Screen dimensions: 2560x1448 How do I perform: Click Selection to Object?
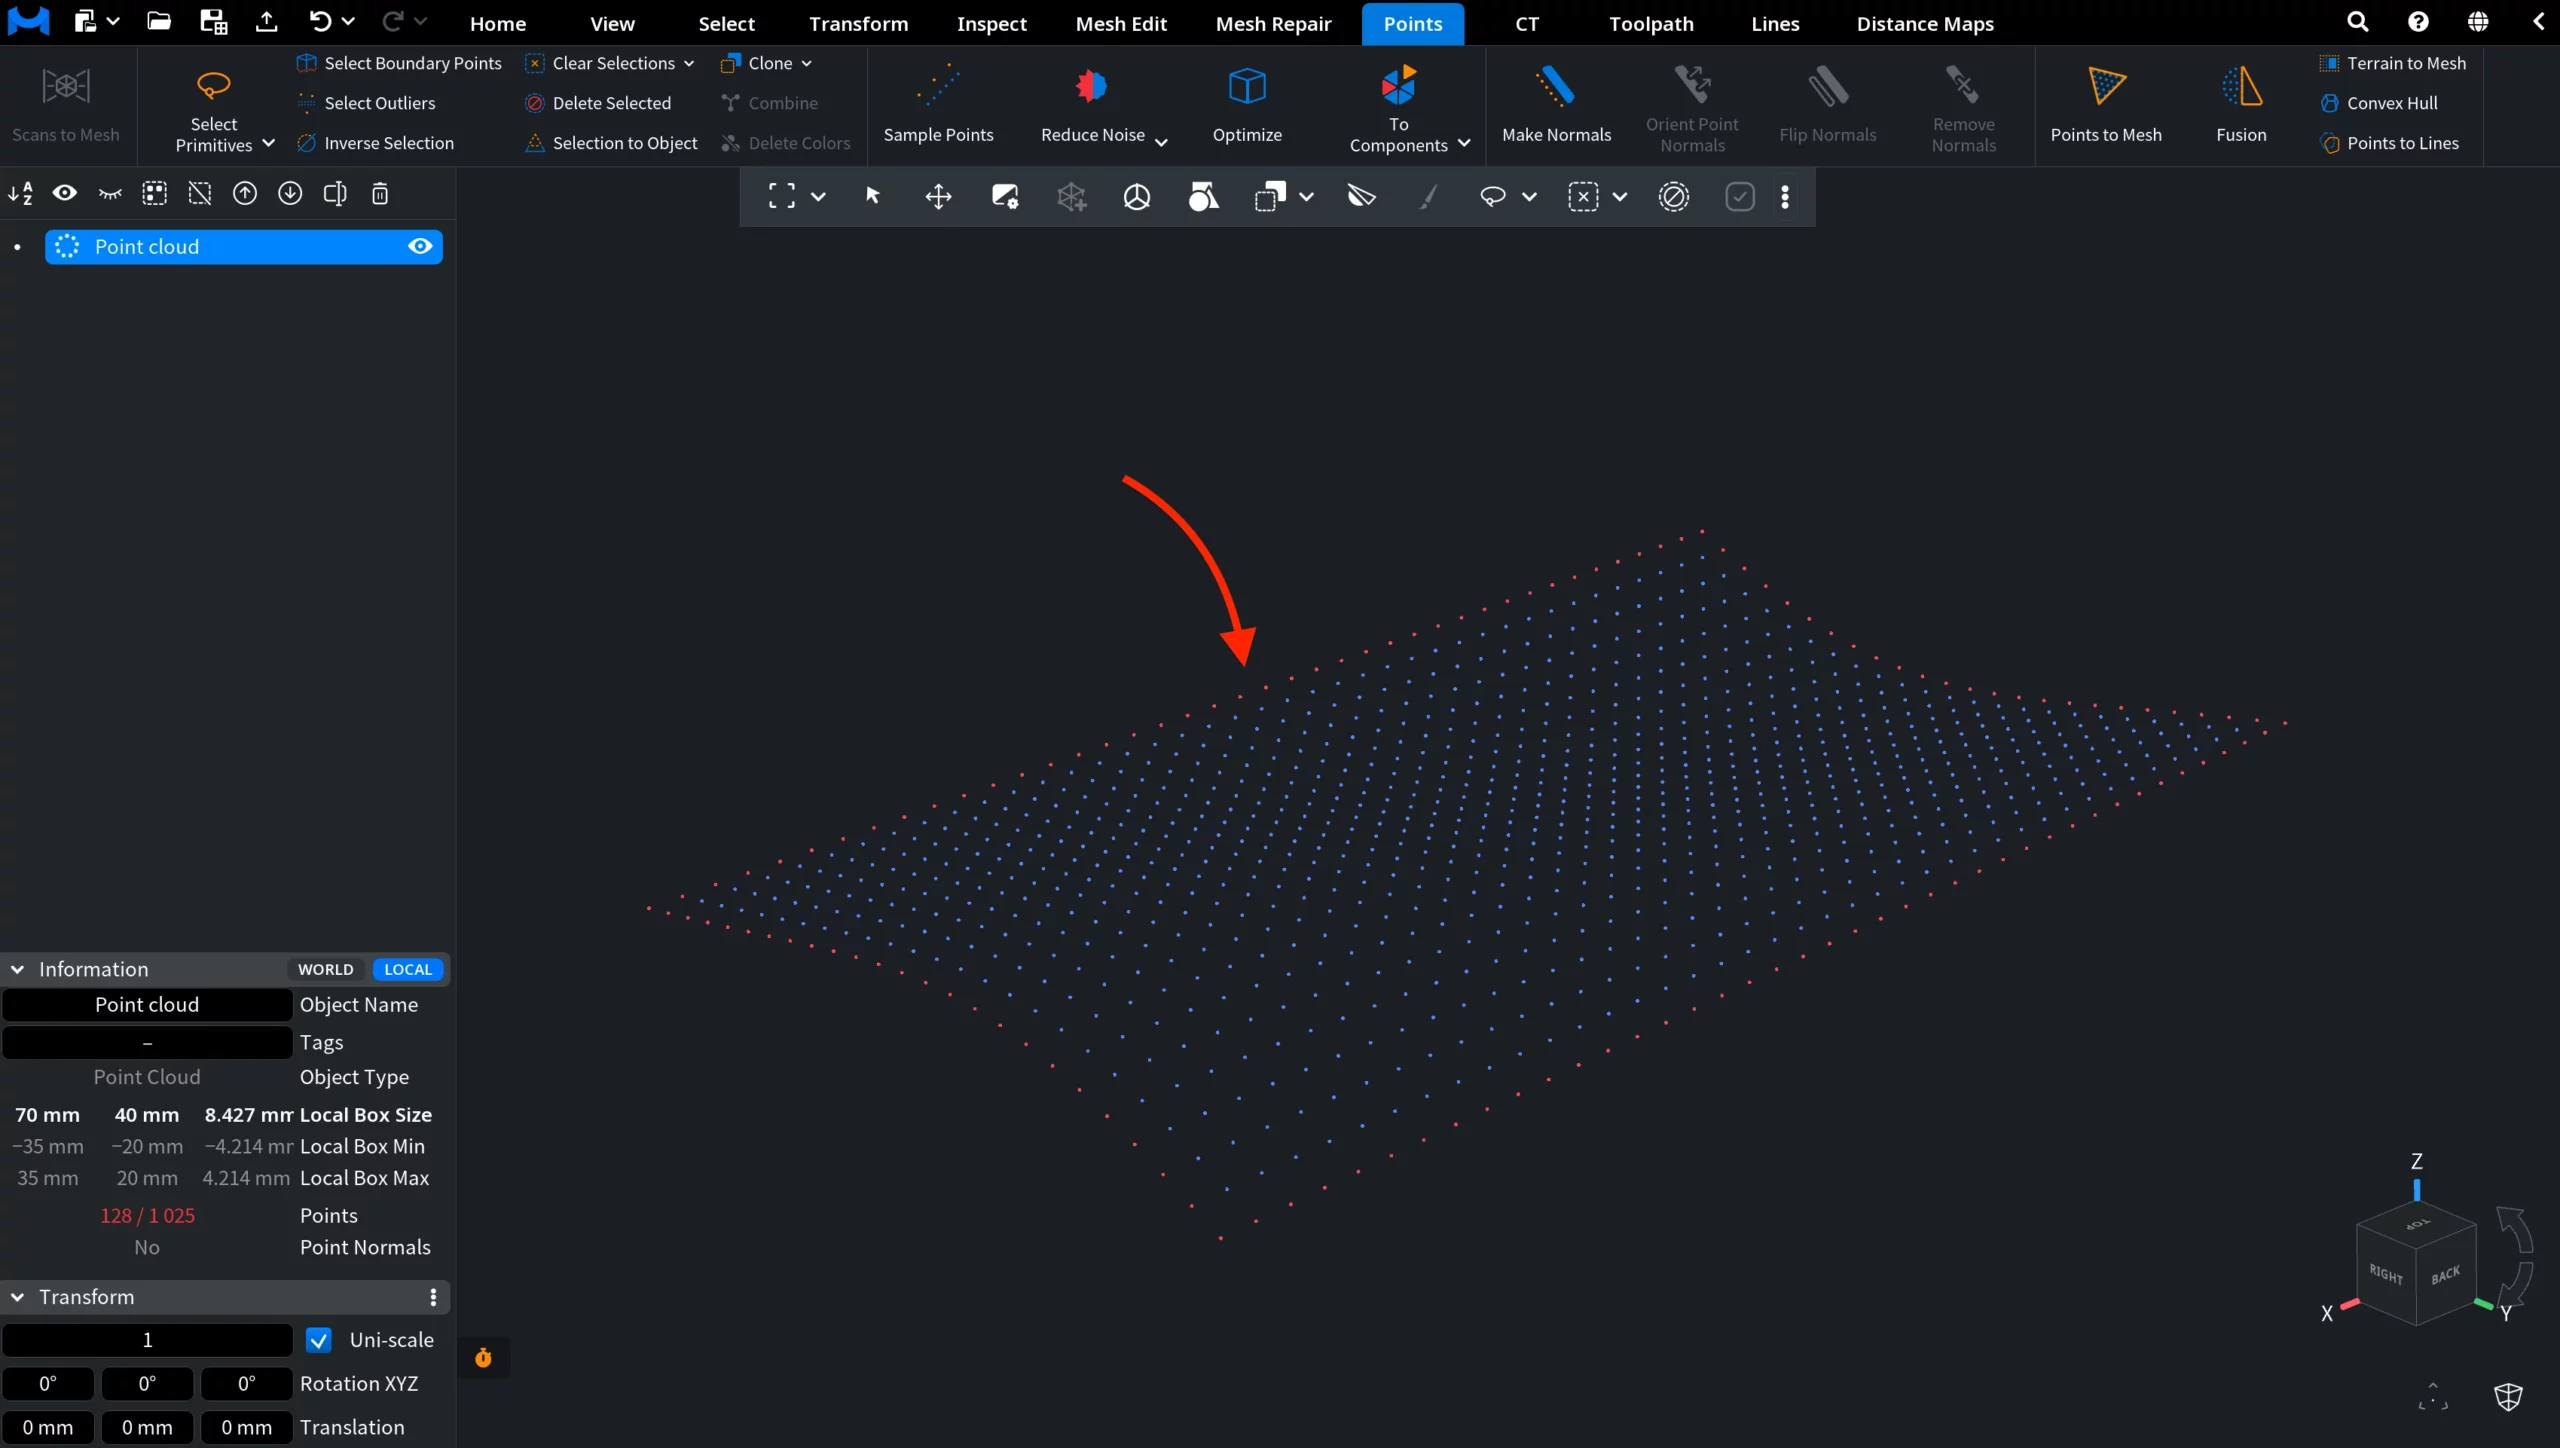pos(611,143)
